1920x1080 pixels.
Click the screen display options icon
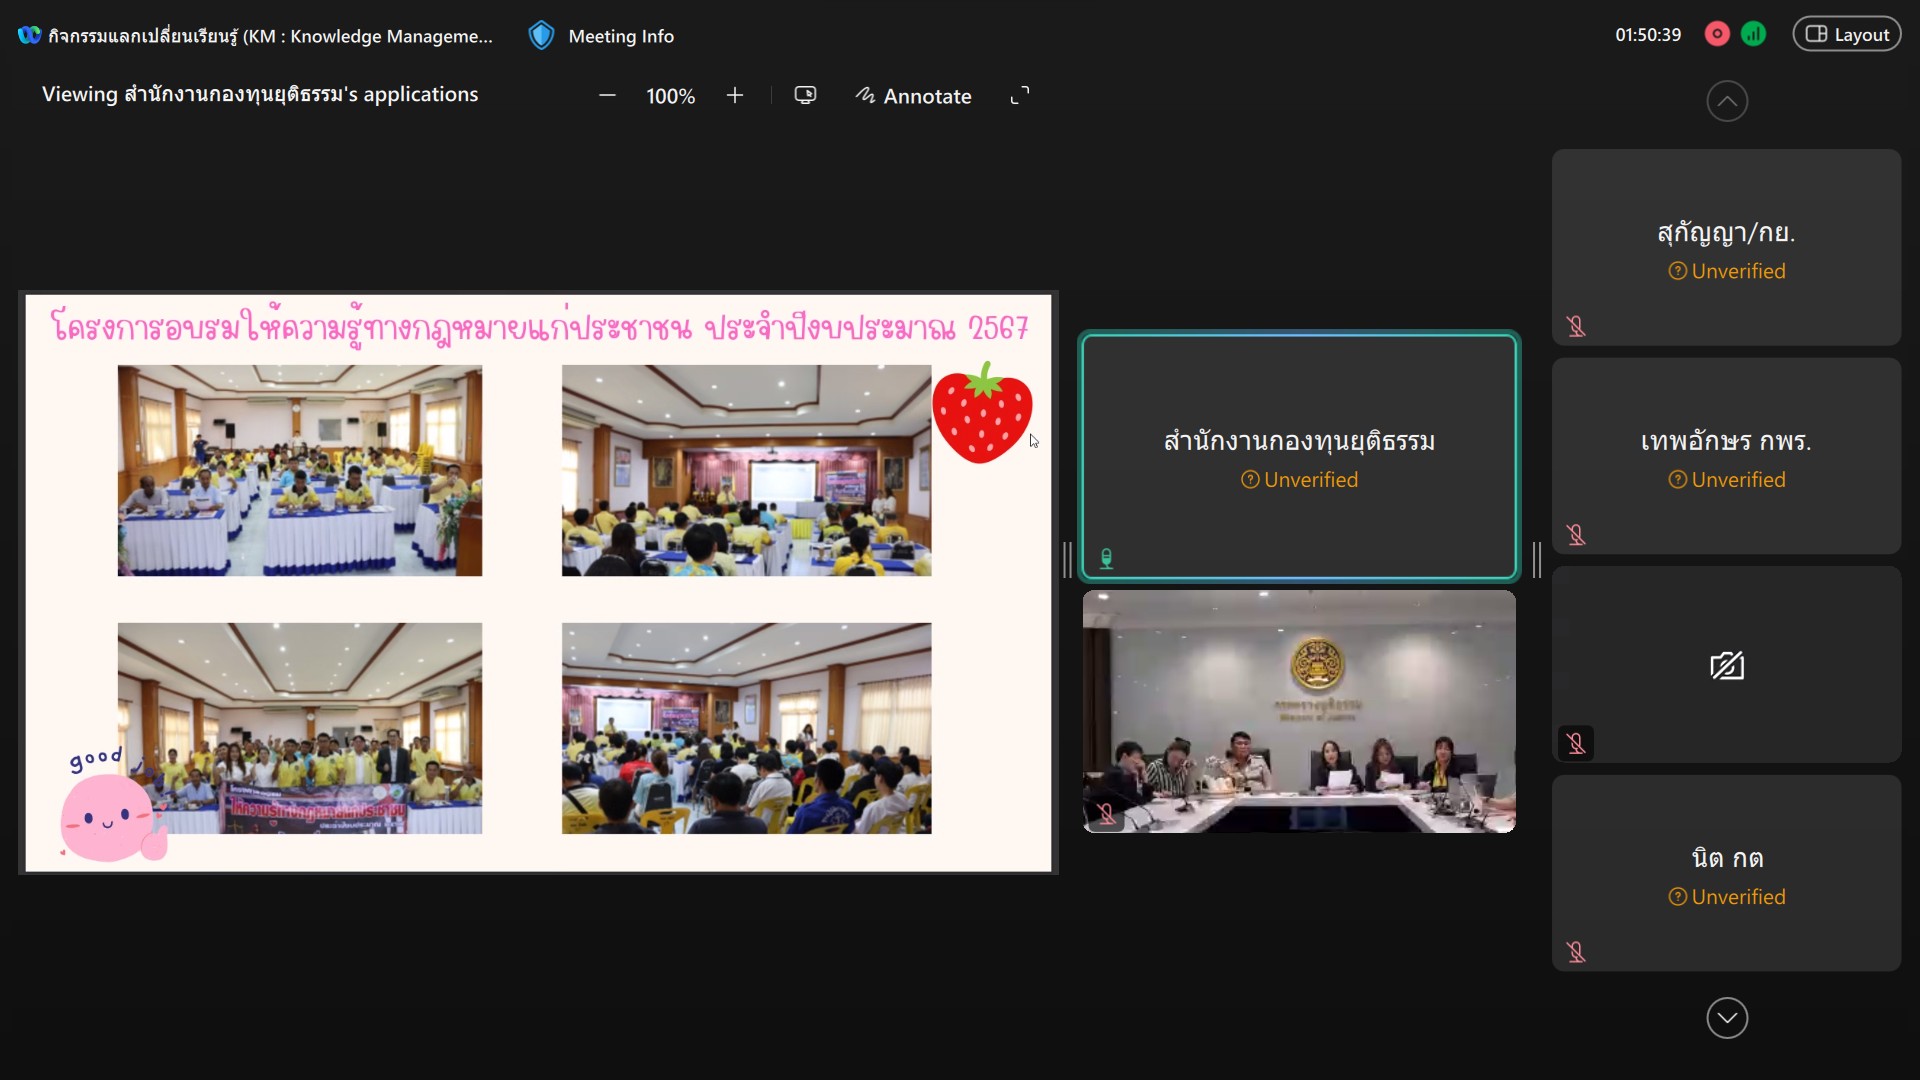click(805, 96)
